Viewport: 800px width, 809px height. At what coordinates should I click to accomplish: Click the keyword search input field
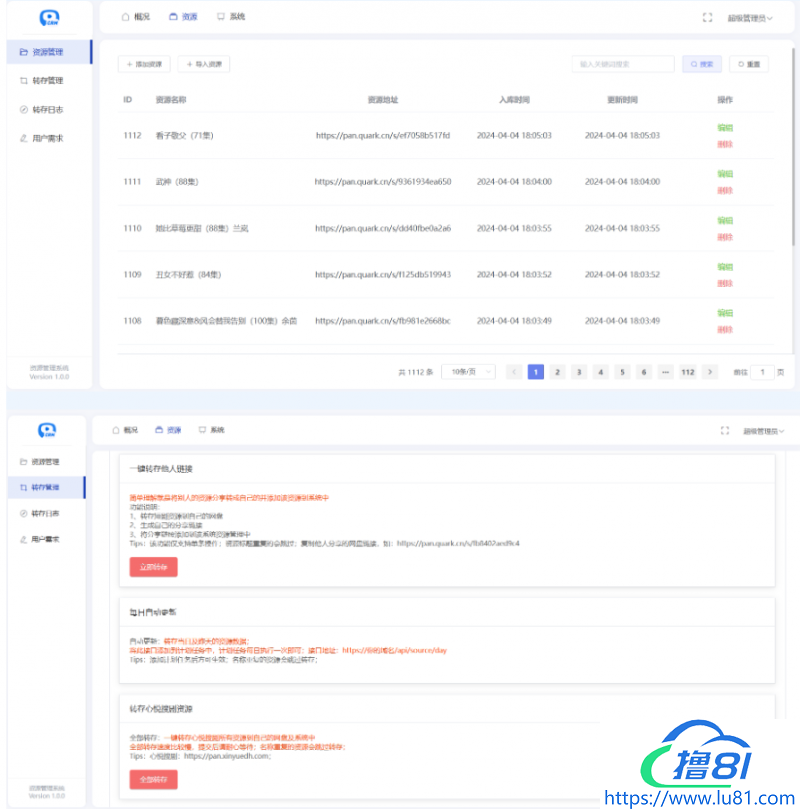pos(623,64)
